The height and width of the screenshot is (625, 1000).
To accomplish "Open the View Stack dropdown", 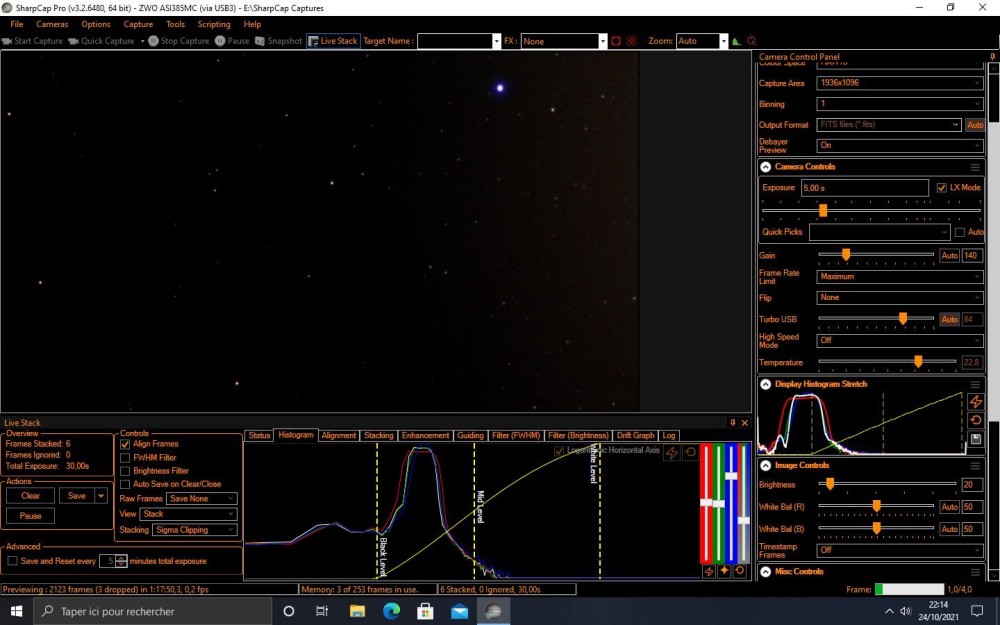I will 188,514.
